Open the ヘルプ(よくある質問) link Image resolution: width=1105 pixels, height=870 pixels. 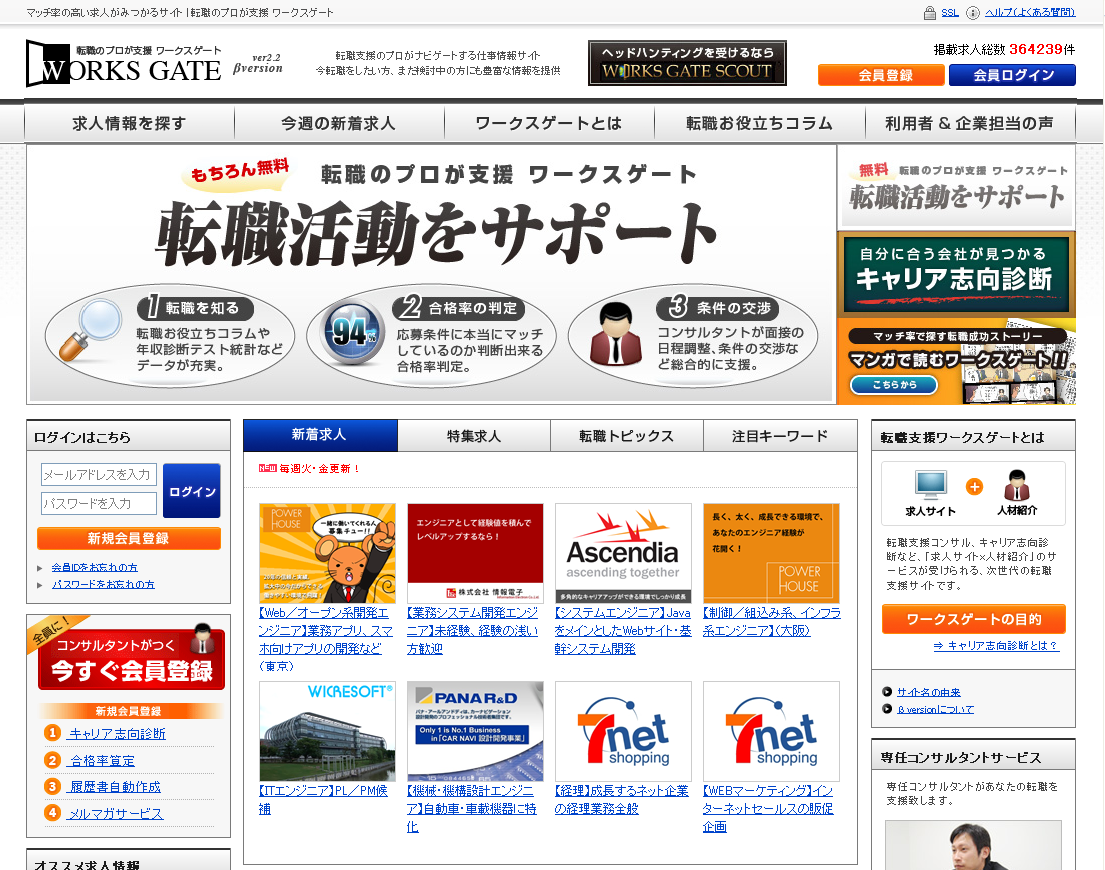(1030, 13)
